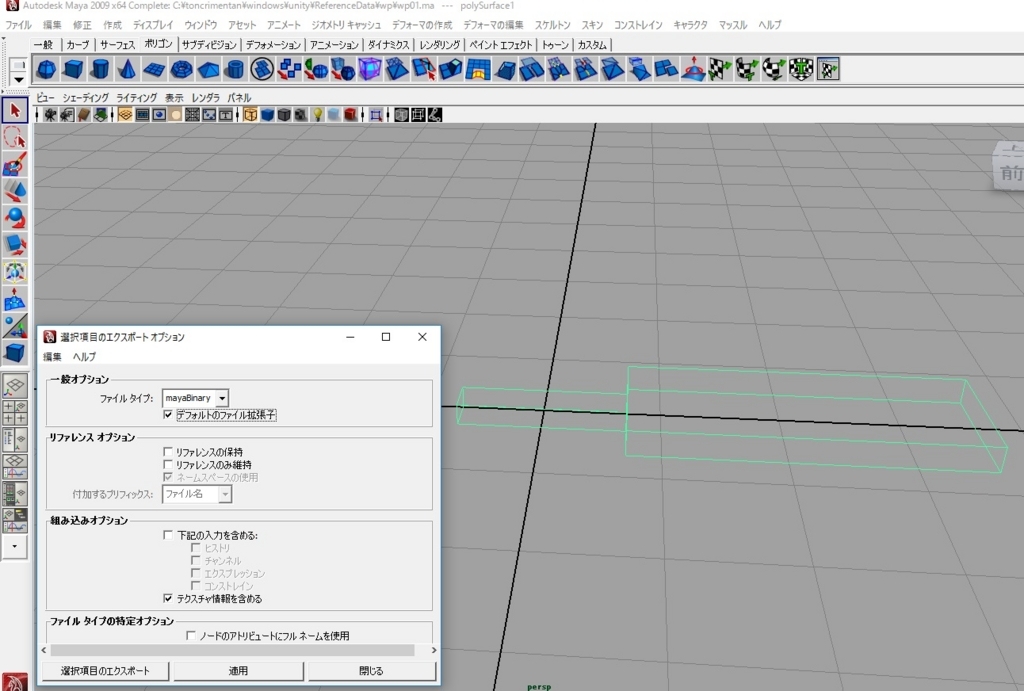Open the シェーディング panel menu
Image resolution: width=1024 pixels, height=691 pixels.
pos(86,97)
